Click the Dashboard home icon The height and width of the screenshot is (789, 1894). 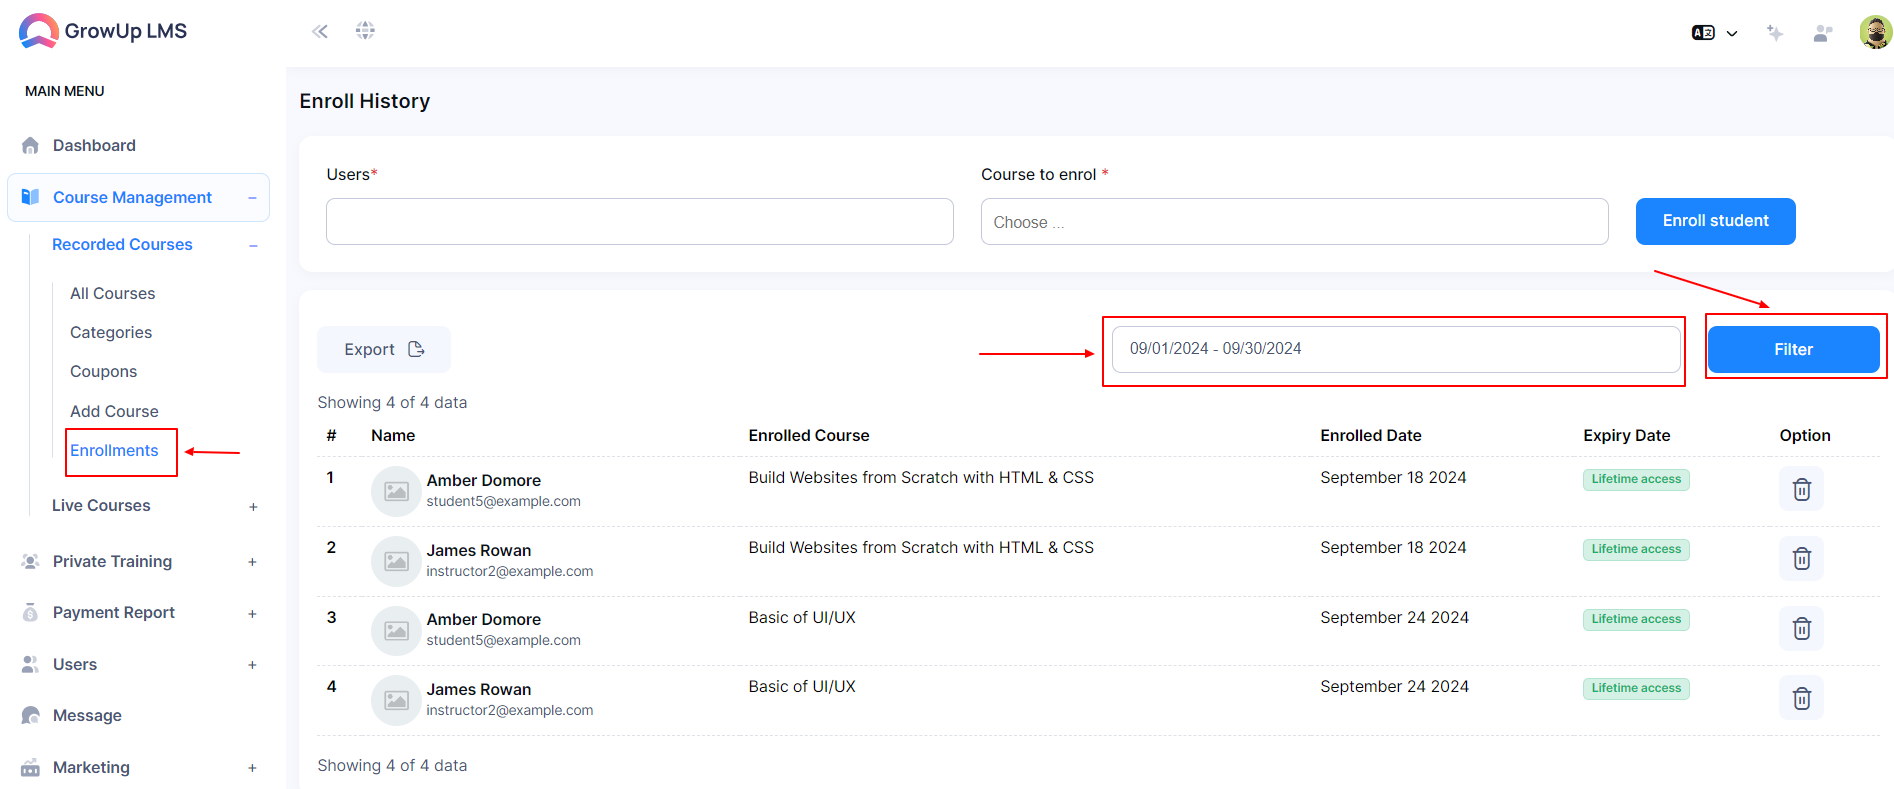coord(30,145)
